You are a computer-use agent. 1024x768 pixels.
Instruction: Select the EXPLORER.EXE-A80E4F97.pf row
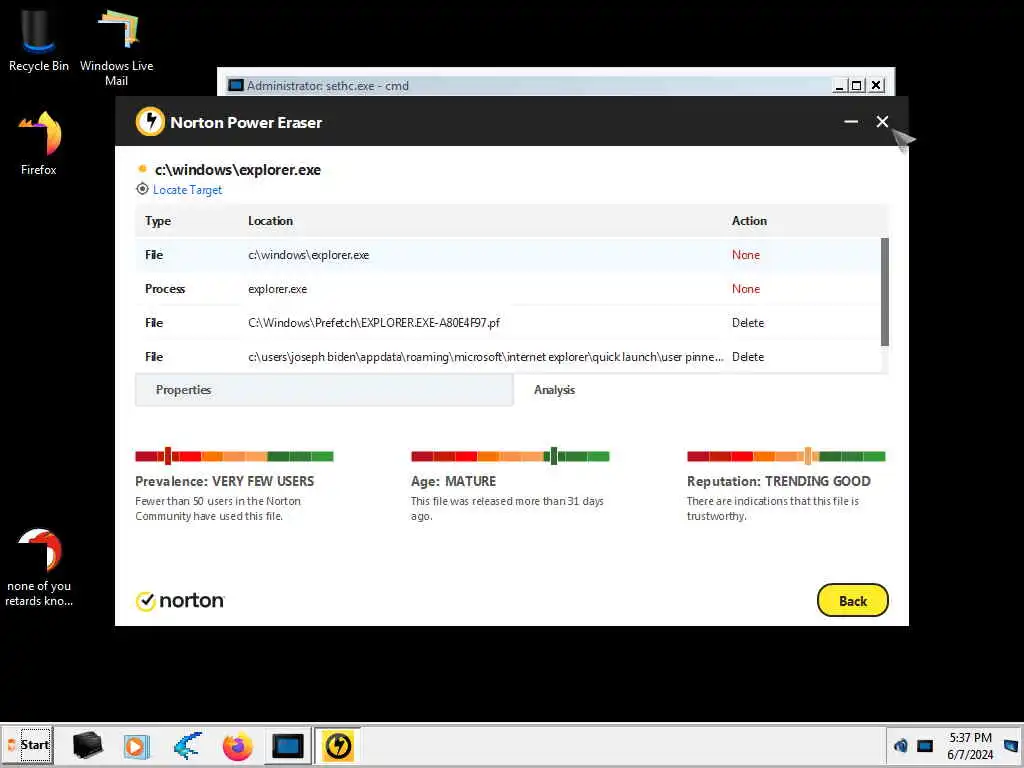tap(508, 323)
